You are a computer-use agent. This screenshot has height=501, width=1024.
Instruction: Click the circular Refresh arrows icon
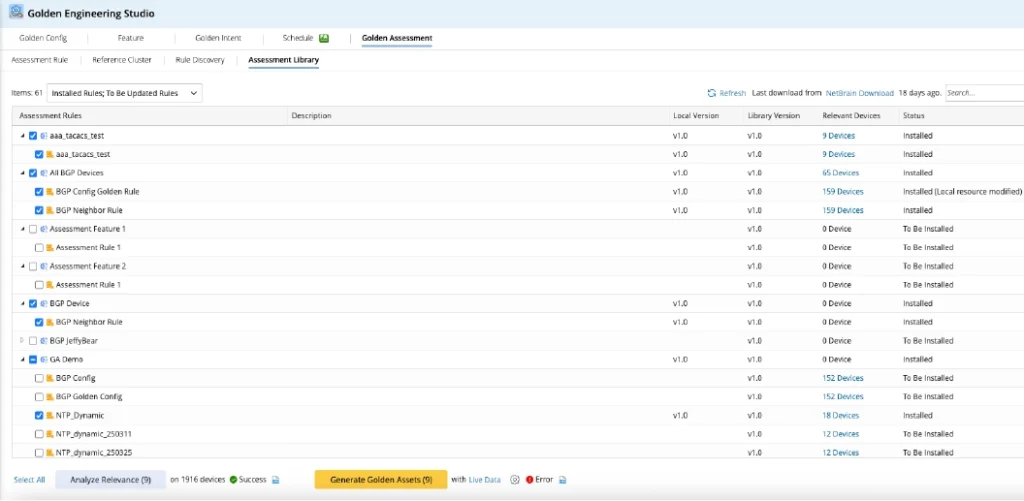coord(712,93)
